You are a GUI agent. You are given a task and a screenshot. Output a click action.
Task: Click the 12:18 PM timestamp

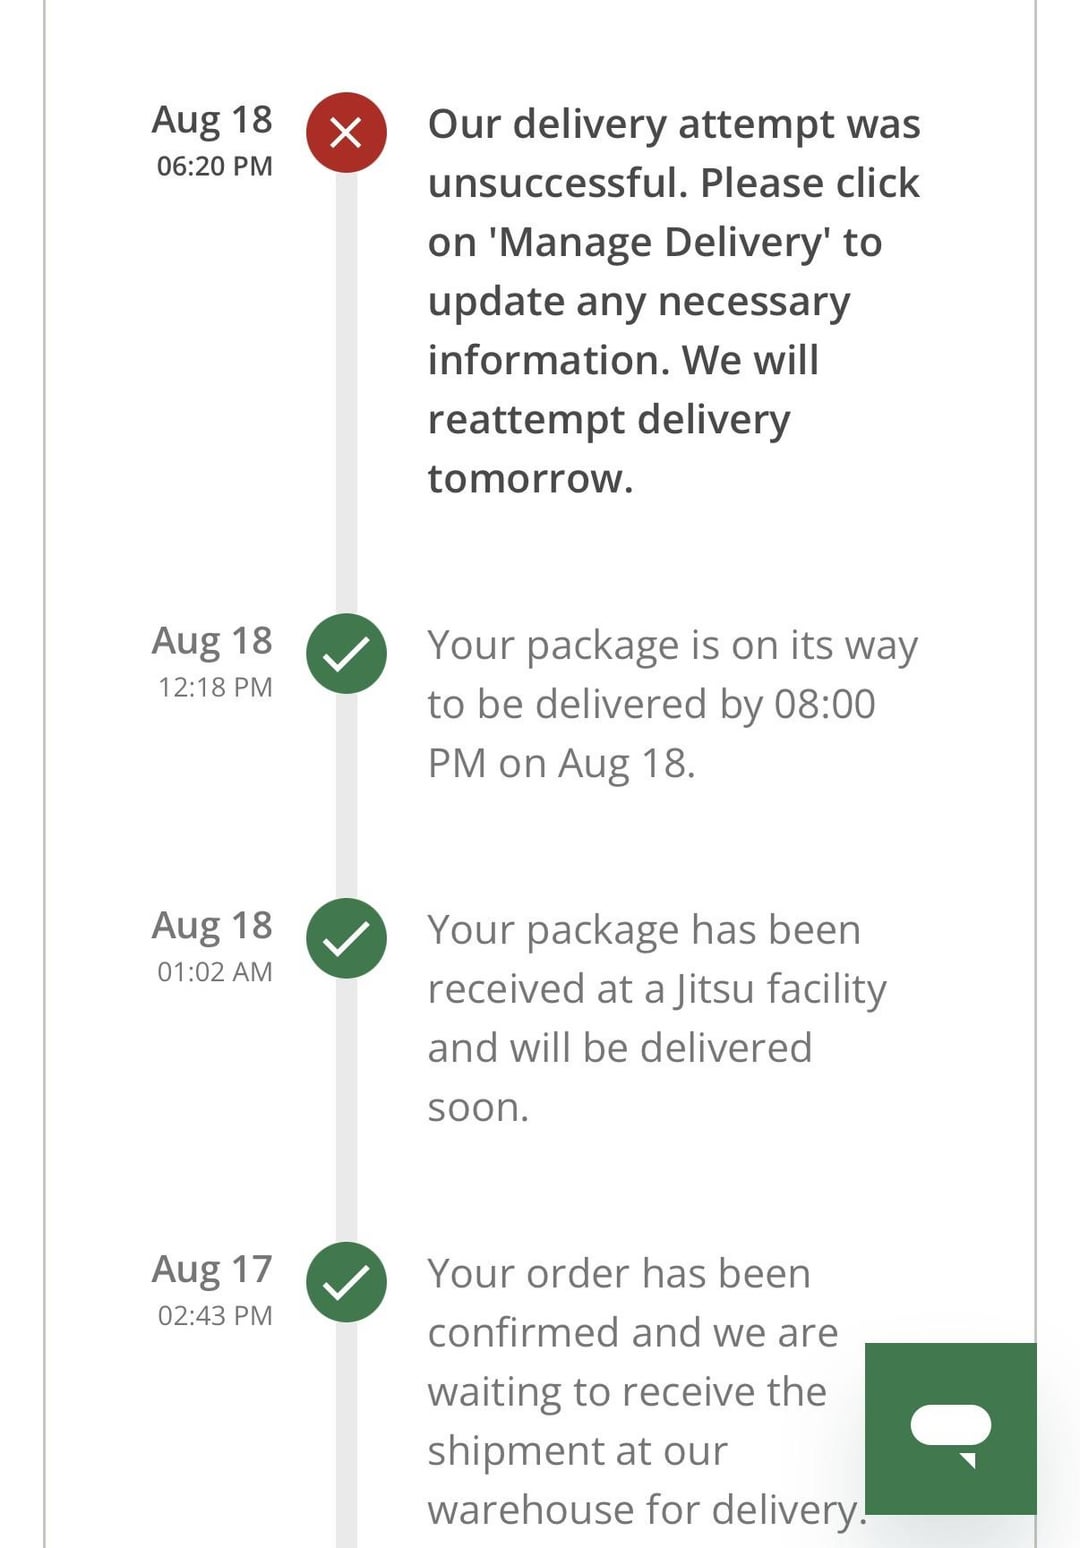point(215,687)
